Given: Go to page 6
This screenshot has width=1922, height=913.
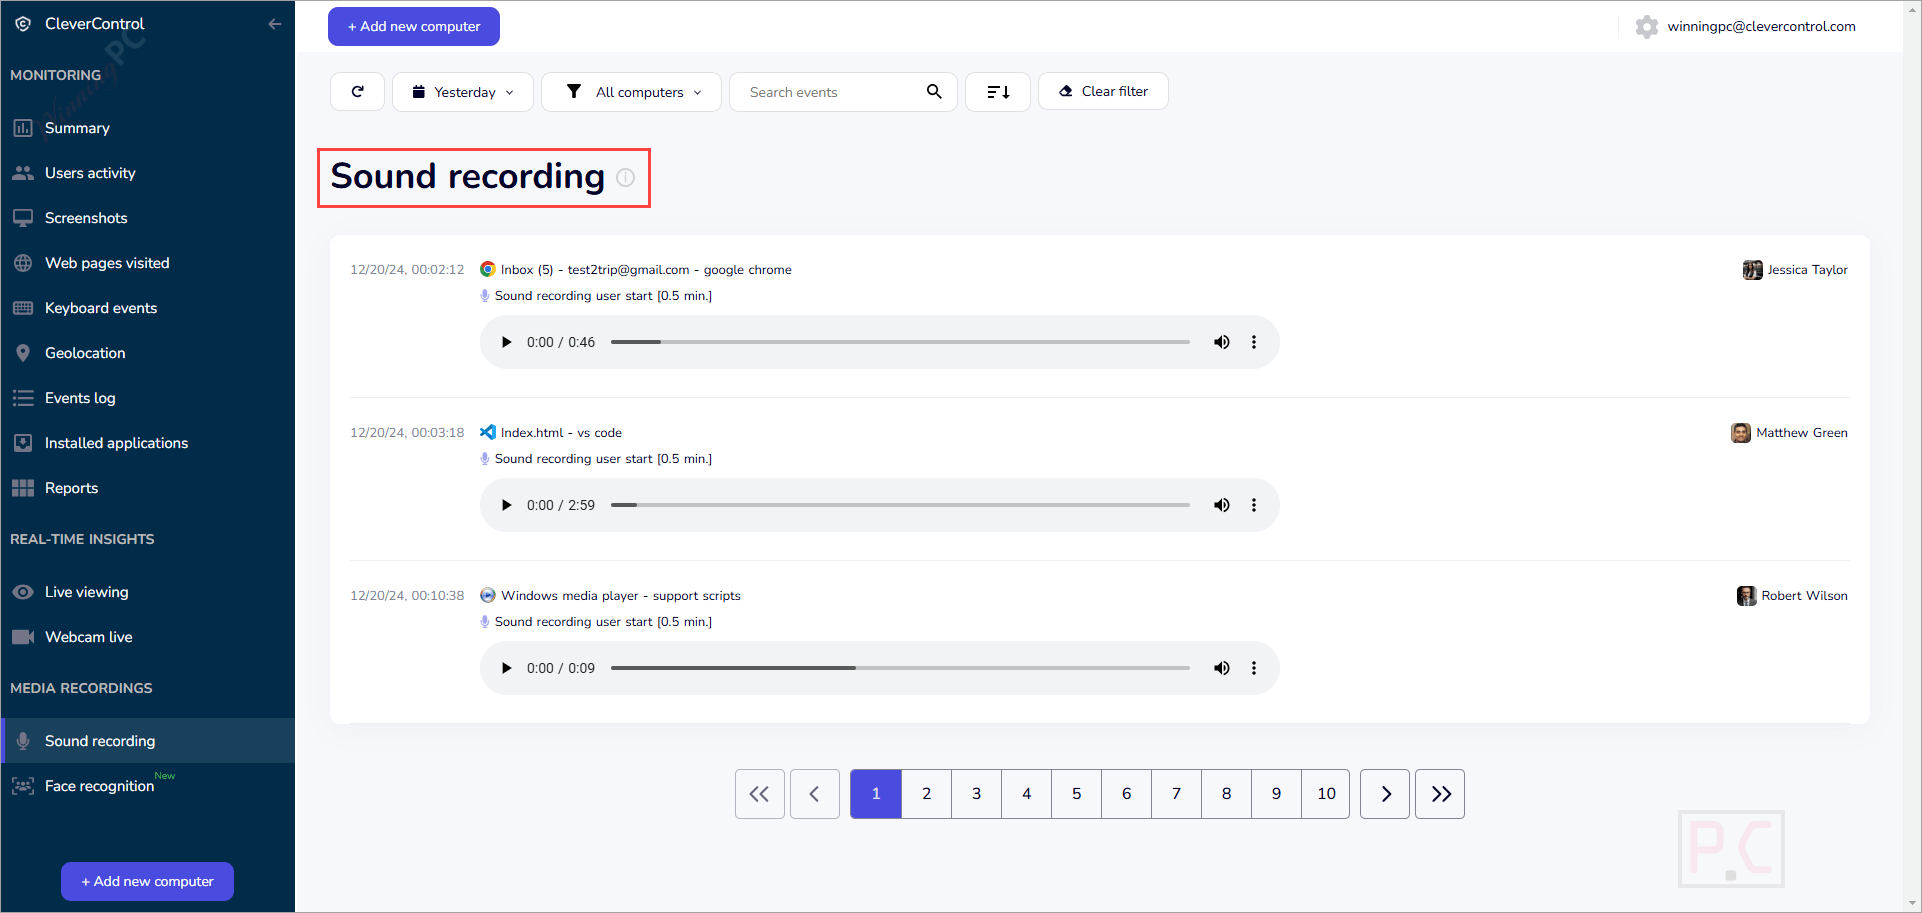Looking at the screenshot, I should 1127,794.
